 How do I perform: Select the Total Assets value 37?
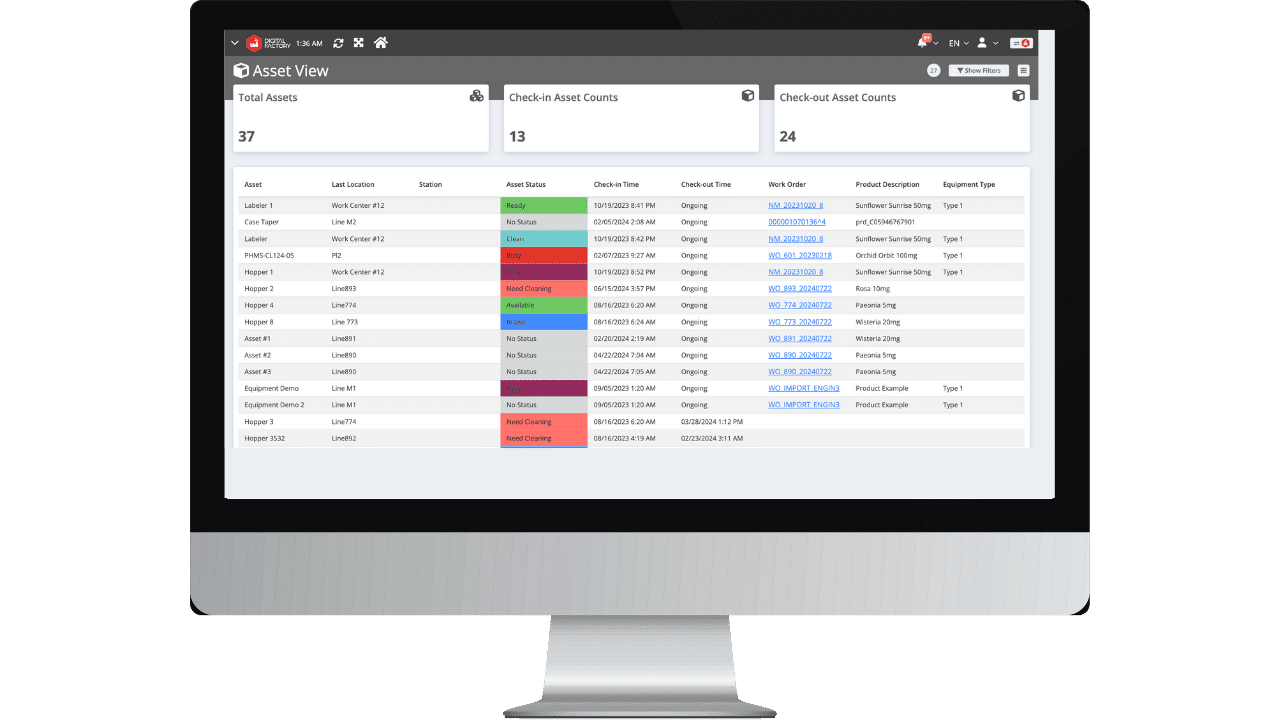[x=247, y=136]
